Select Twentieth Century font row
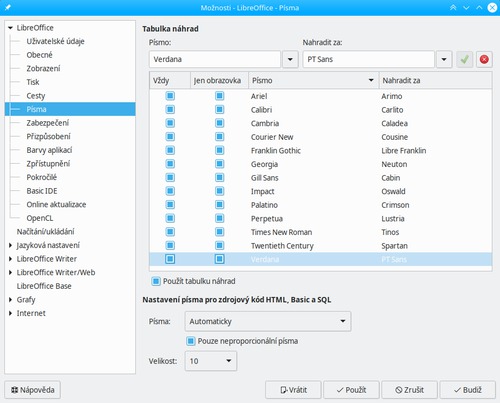500x403 pixels. (x=321, y=246)
